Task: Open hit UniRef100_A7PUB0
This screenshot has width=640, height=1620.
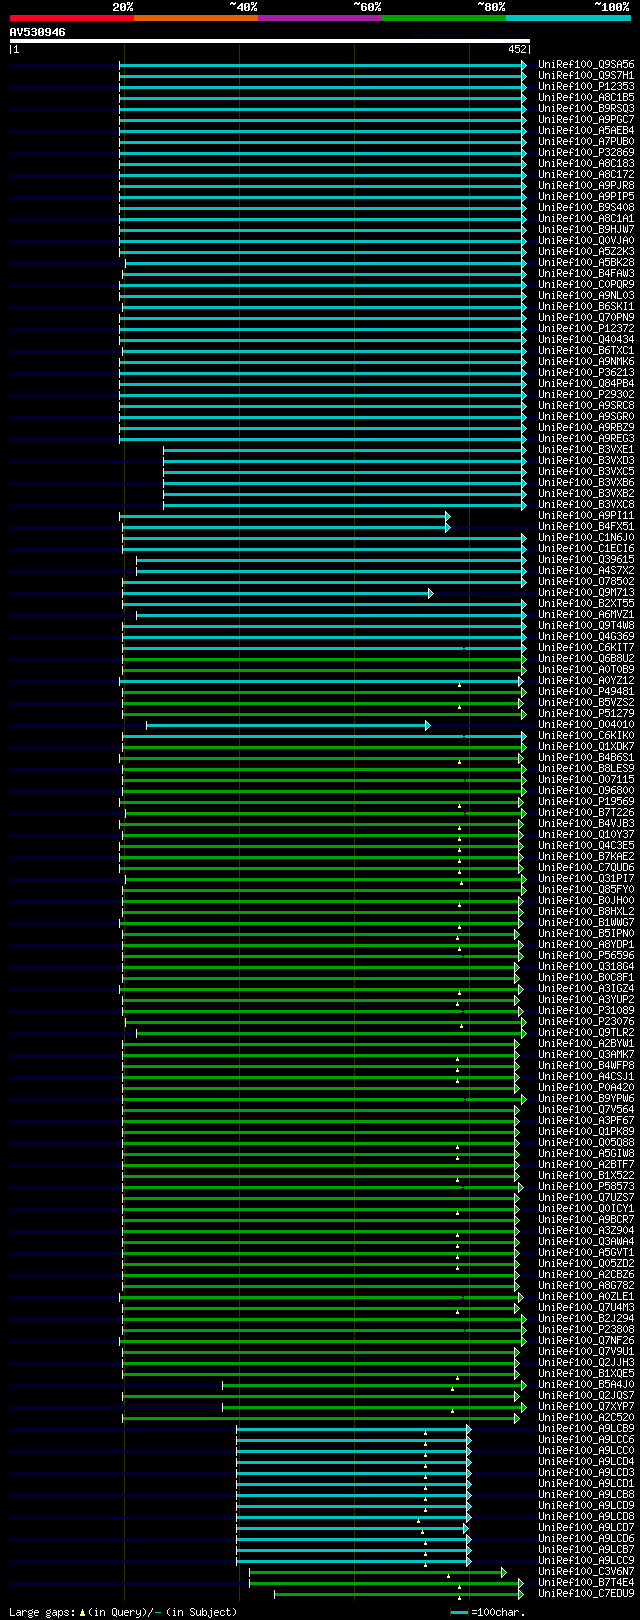Action: [x=586, y=141]
